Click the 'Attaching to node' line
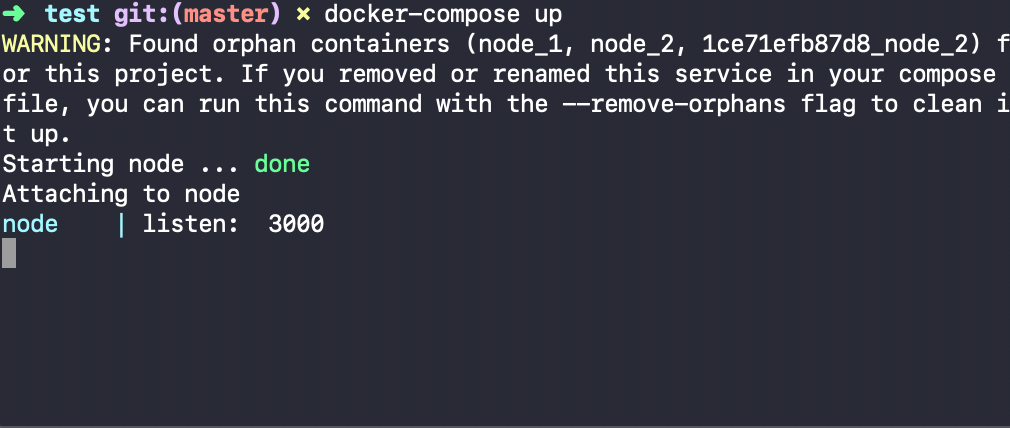Image resolution: width=1010 pixels, height=428 pixels. [121, 194]
